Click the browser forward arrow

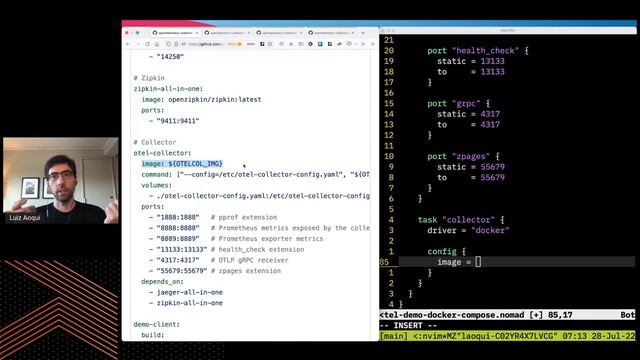coord(138,44)
